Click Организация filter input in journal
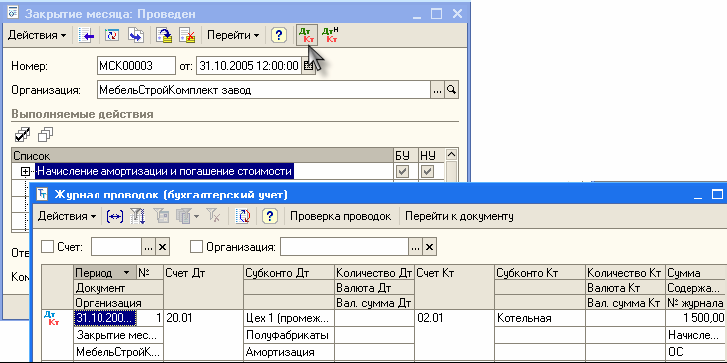 coord(344,247)
